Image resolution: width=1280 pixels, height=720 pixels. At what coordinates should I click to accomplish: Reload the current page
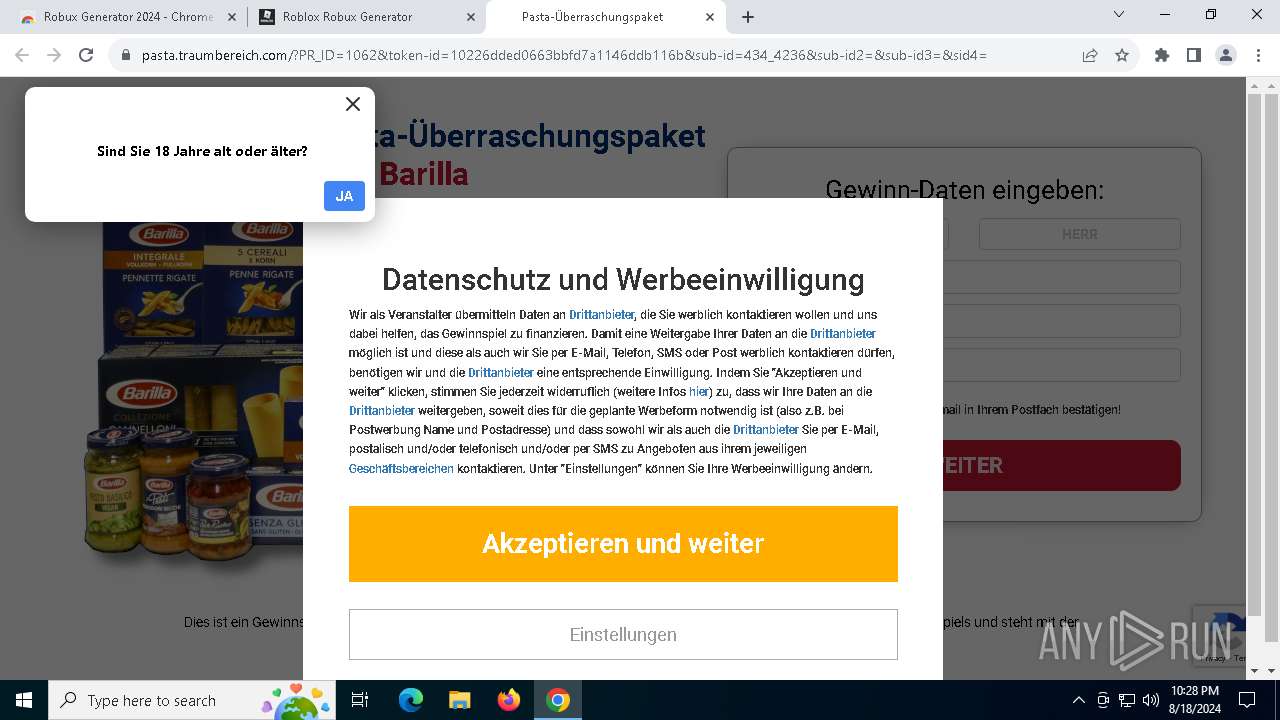86,56
